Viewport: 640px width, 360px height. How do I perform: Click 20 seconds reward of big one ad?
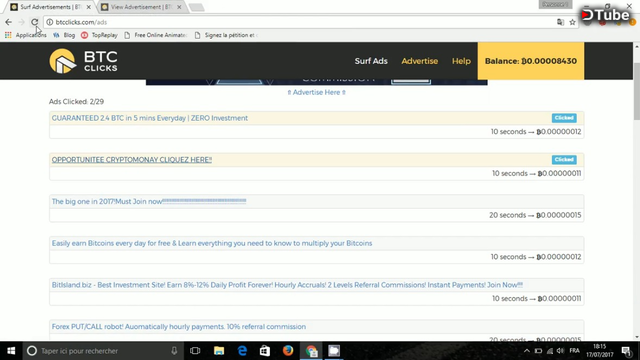click(535, 215)
